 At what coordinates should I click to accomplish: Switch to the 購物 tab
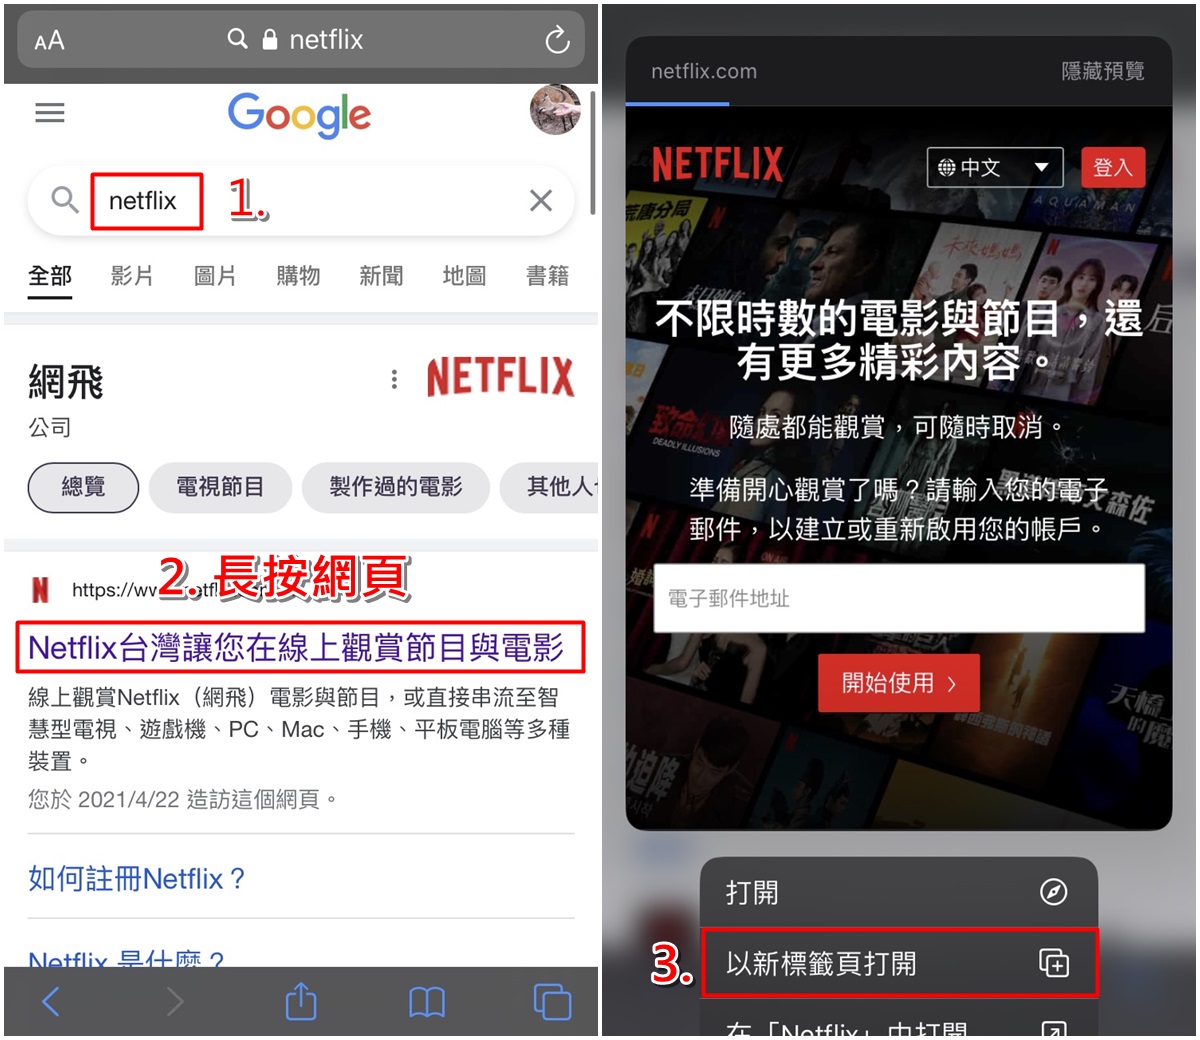(298, 275)
